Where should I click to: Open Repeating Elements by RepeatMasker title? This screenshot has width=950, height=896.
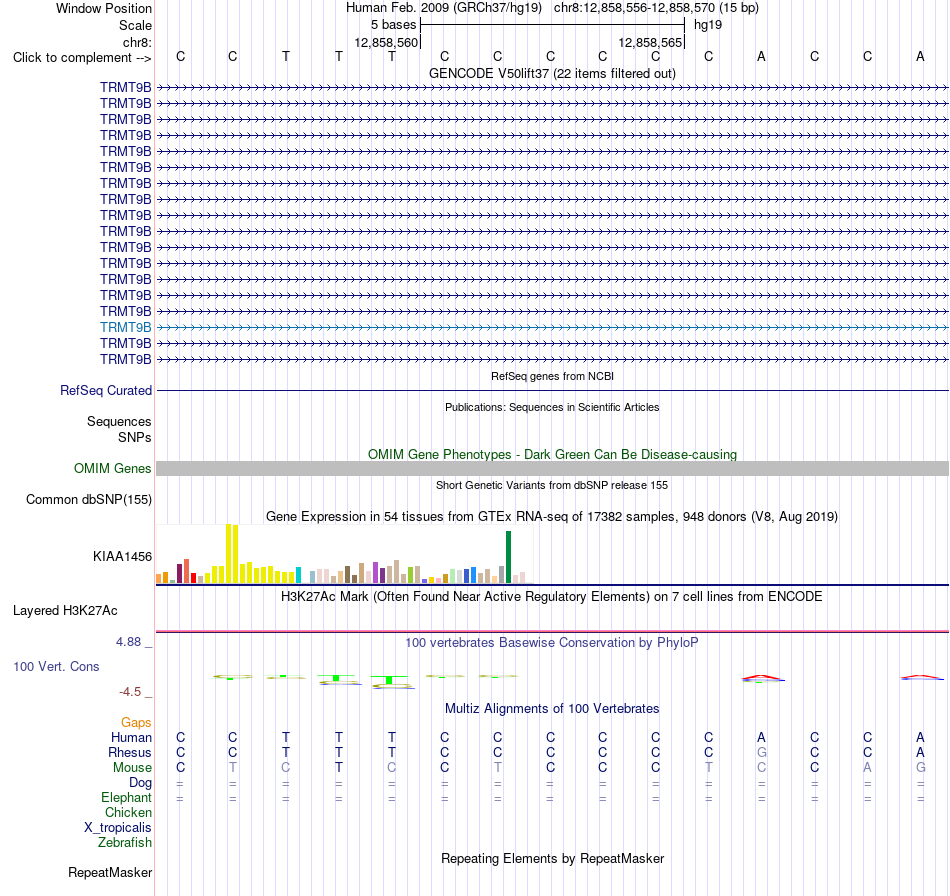(x=552, y=859)
